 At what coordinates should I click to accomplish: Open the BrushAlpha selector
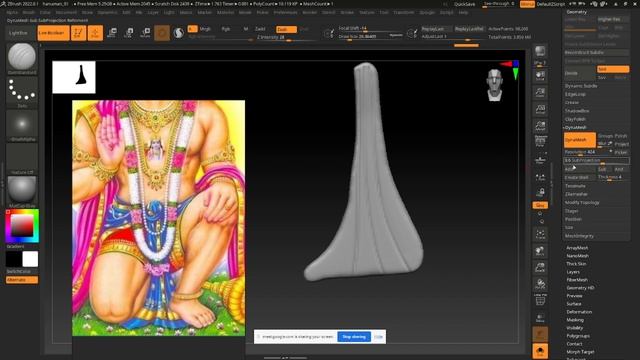(22, 124)
